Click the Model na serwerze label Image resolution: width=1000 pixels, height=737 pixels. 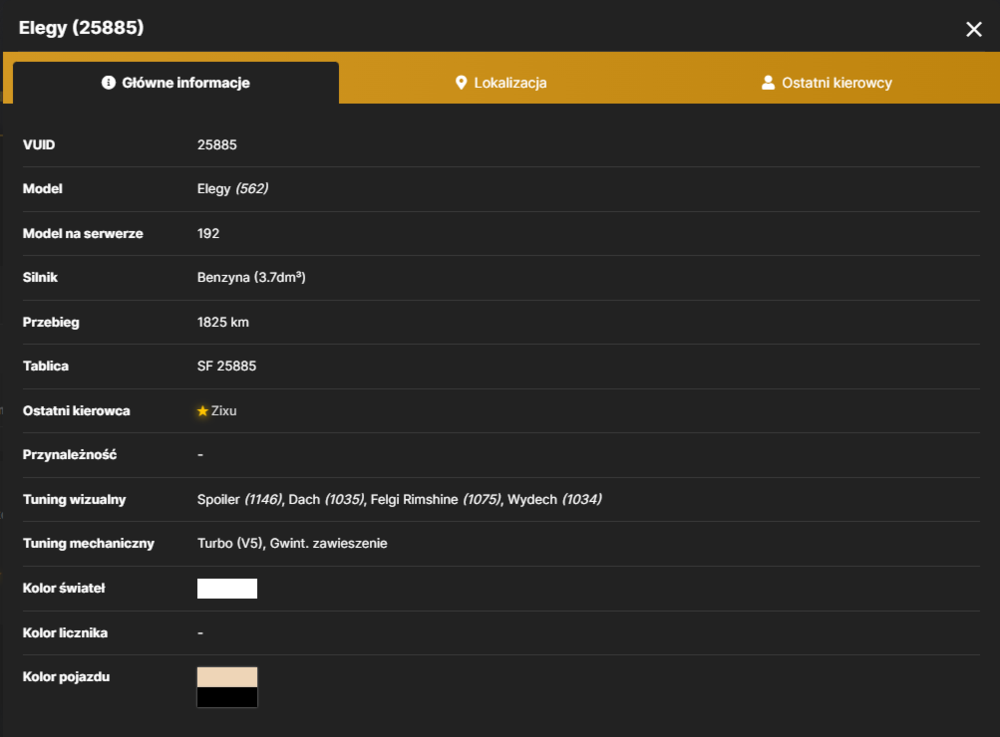click(83, 233)
